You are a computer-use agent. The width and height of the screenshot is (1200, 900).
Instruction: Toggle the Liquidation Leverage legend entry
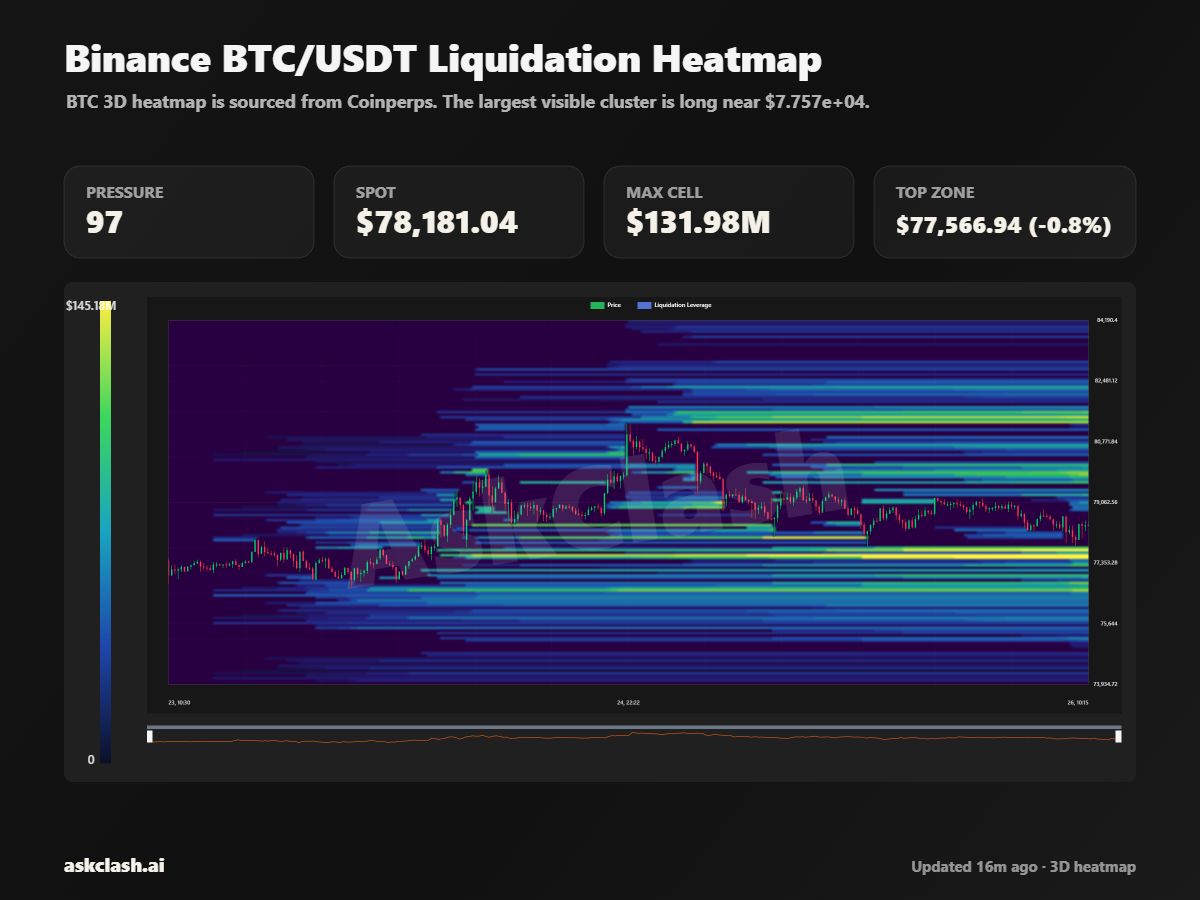(x=674, y=305)
